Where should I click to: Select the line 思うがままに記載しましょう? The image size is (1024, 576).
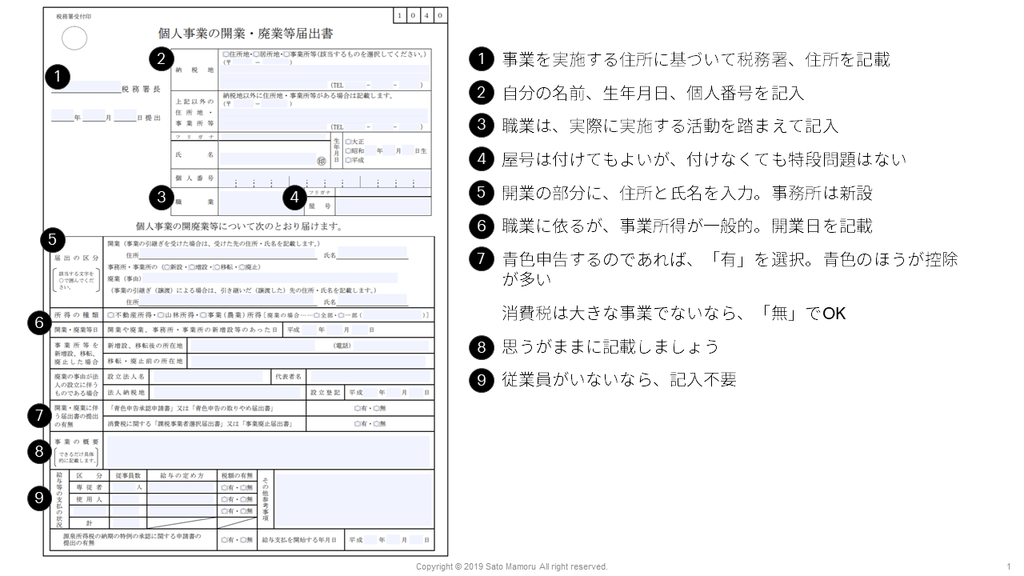coord(611,347)
